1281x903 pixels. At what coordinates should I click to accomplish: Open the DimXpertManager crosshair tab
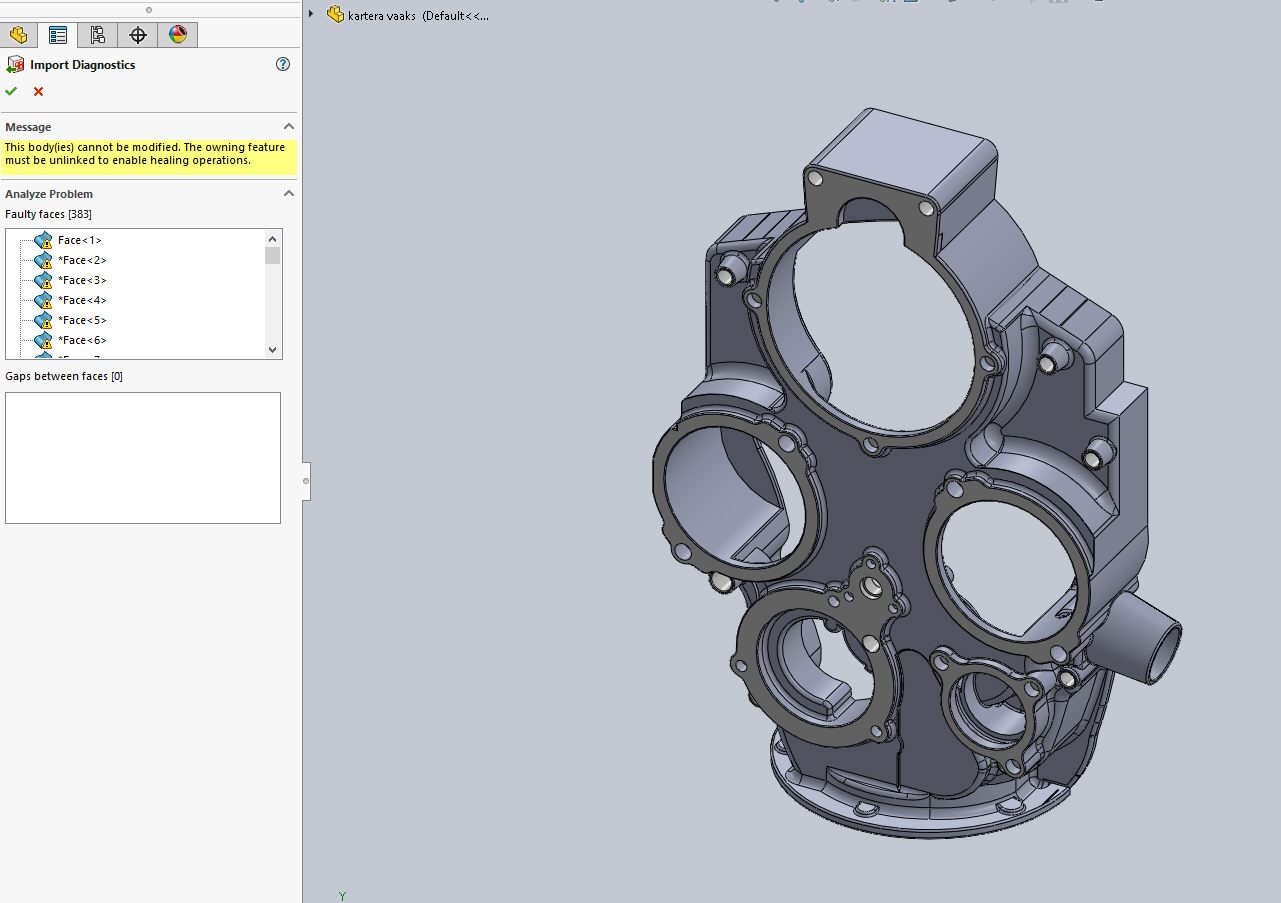tap(138, 35)
